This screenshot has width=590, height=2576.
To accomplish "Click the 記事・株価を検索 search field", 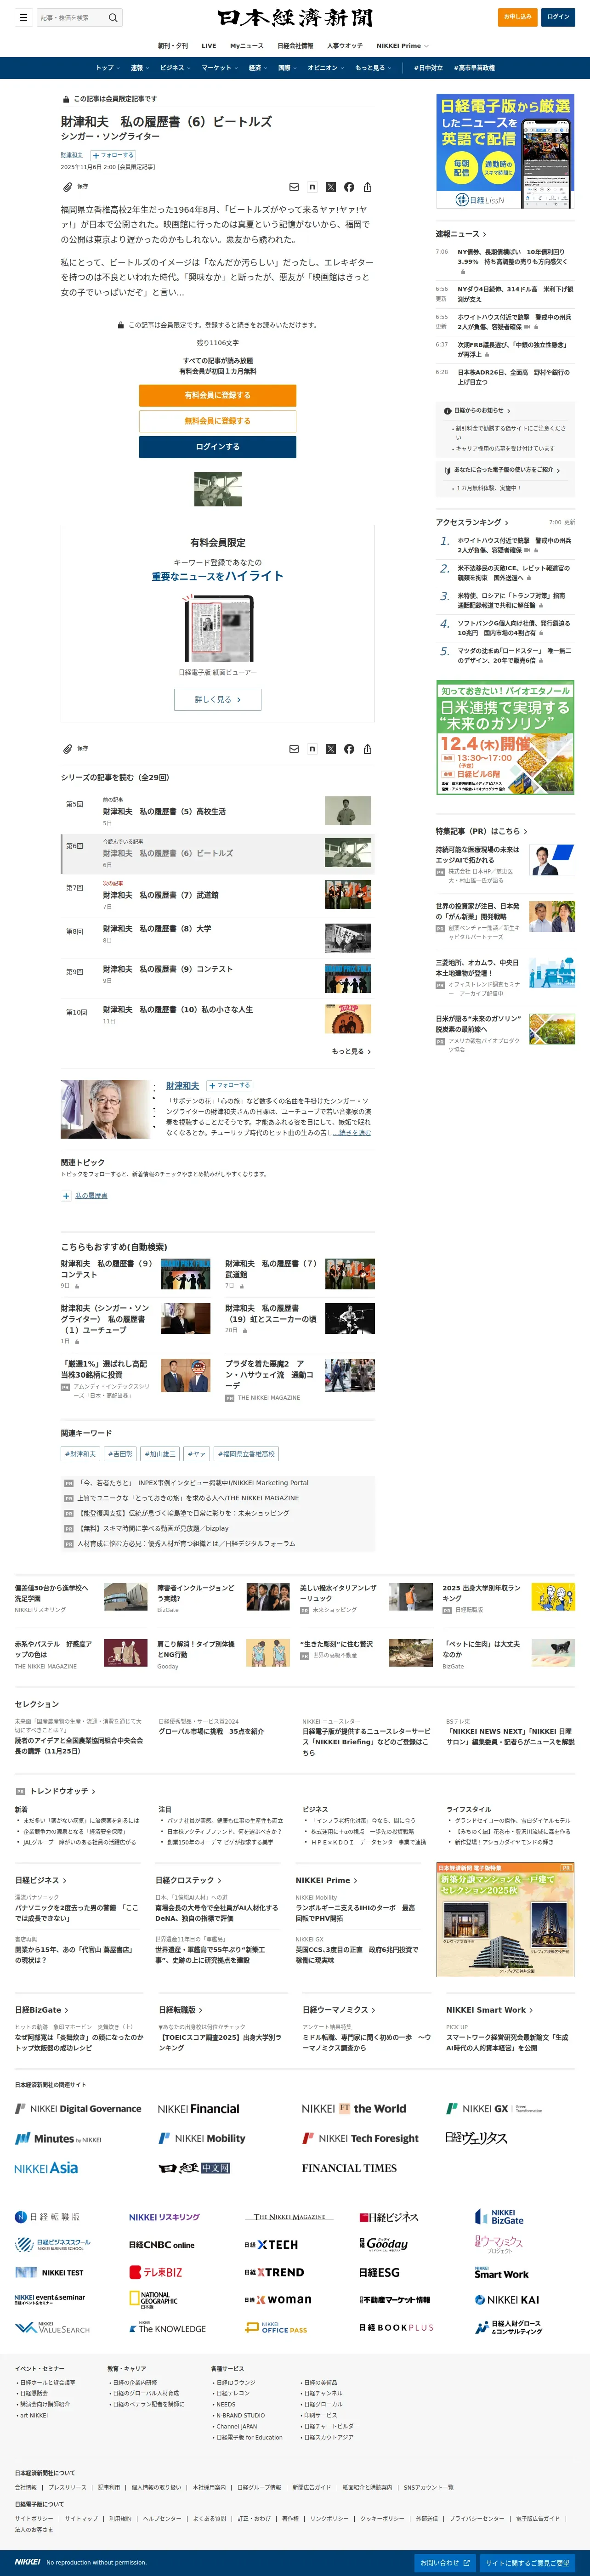I will click(71, 17).
